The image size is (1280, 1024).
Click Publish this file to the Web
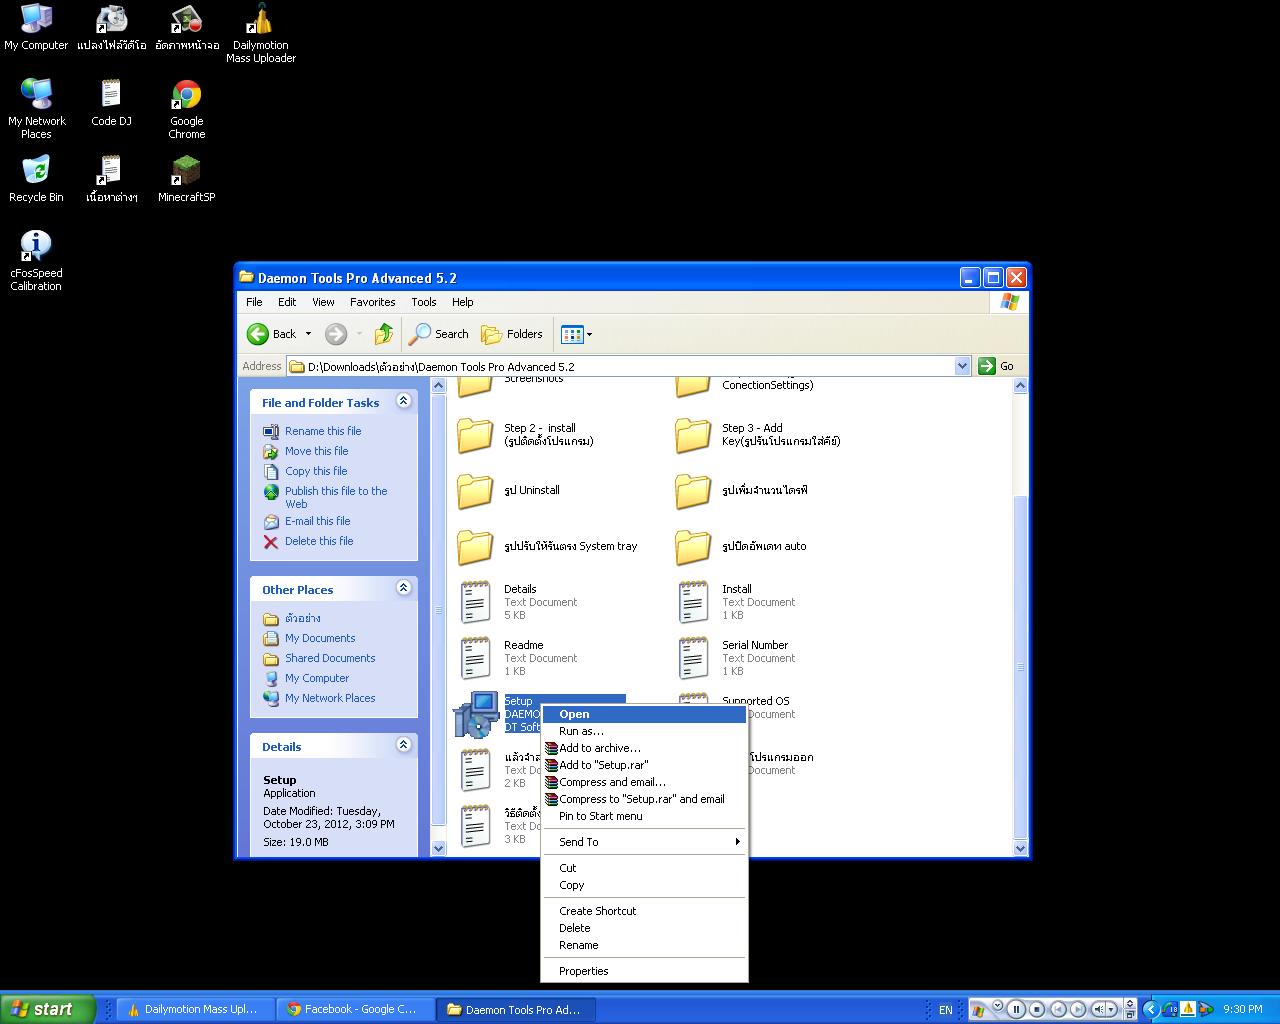tap(336, 497)
